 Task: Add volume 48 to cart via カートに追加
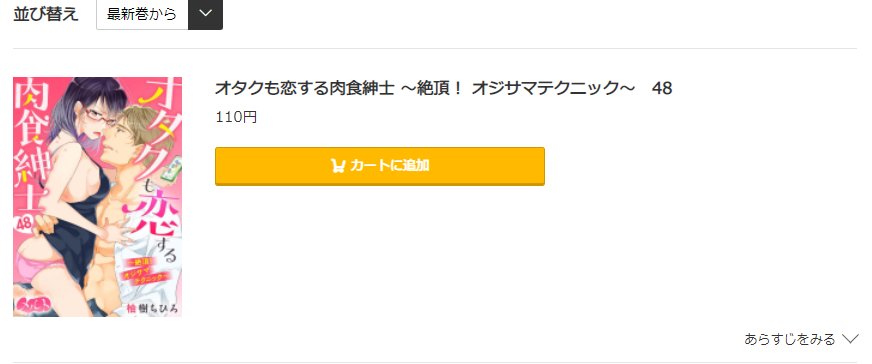[380, 166]
